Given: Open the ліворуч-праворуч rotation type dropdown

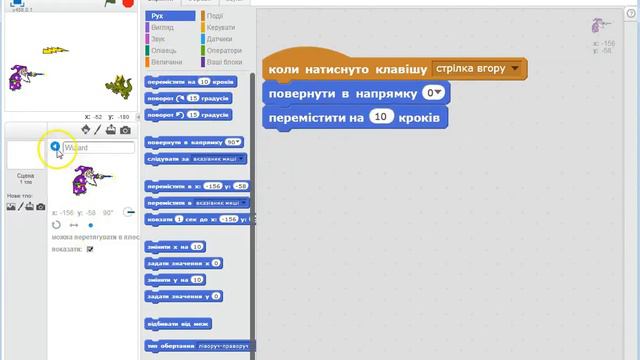Looking at the screenshot, I should point(224,346).
